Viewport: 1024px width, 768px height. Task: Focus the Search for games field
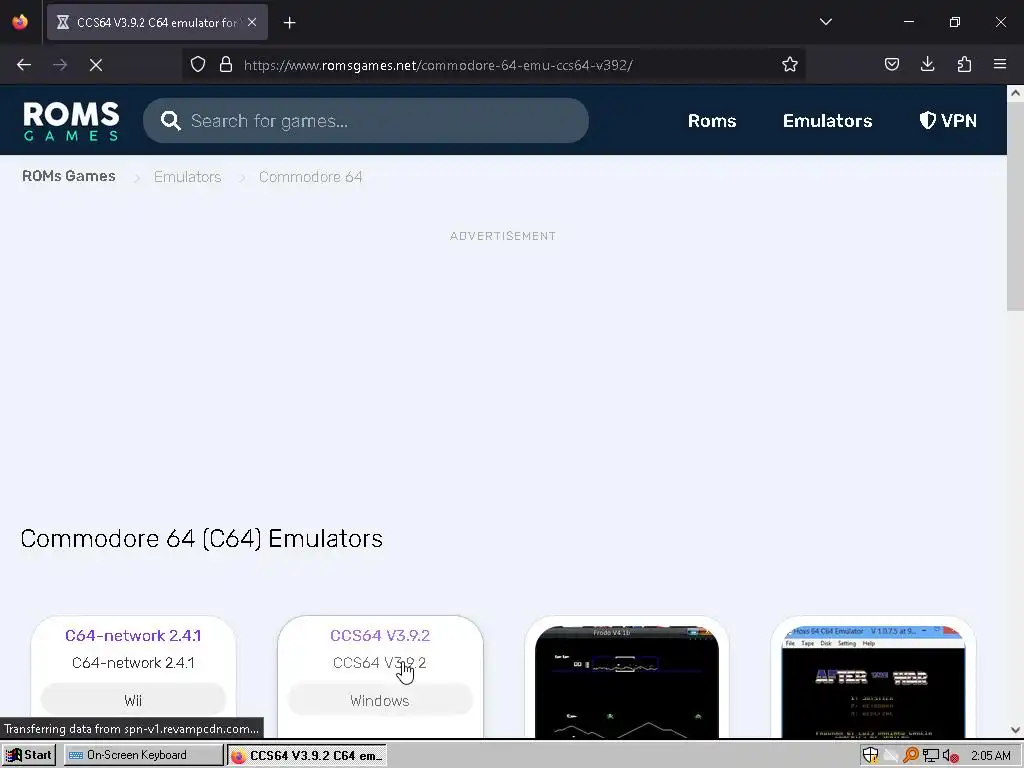(x=366, y=121)
